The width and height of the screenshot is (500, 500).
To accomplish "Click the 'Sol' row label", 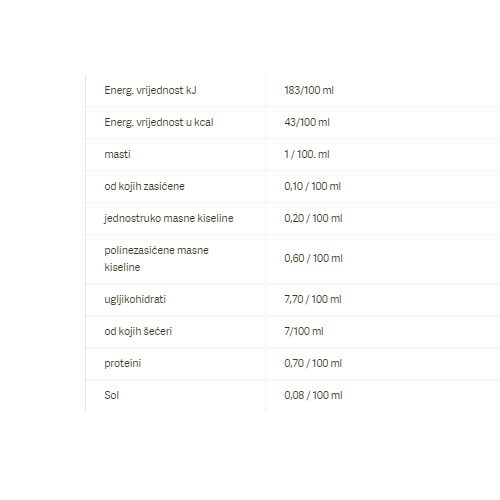I will (112, 395).
